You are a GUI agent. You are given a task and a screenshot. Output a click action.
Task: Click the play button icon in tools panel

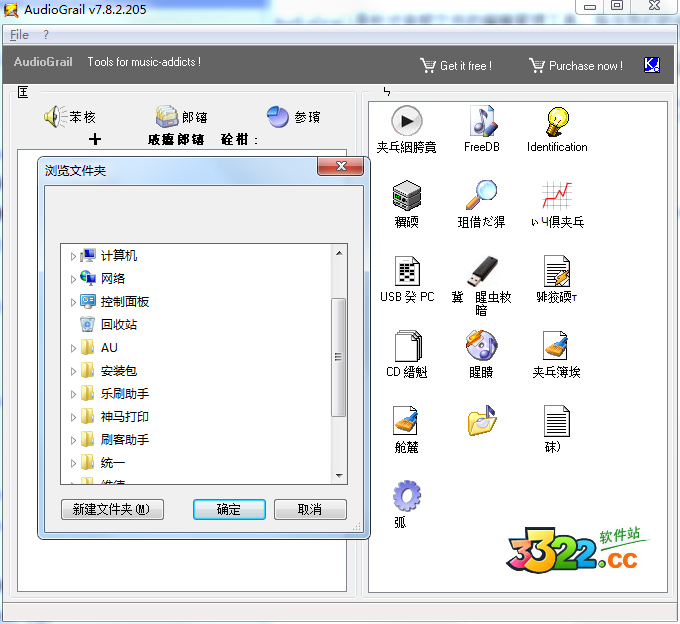tap(407, 121)
